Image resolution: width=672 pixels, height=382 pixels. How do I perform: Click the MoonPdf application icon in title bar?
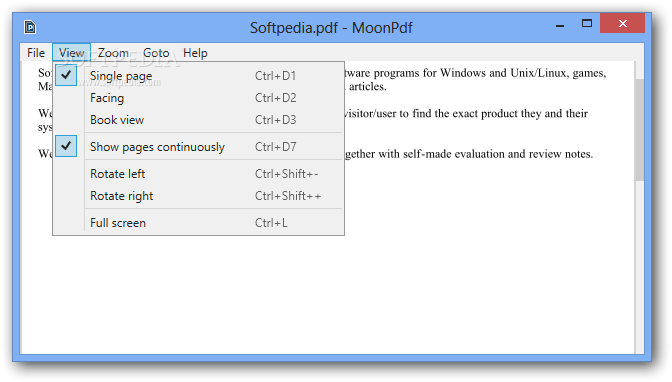coord(30,27)
